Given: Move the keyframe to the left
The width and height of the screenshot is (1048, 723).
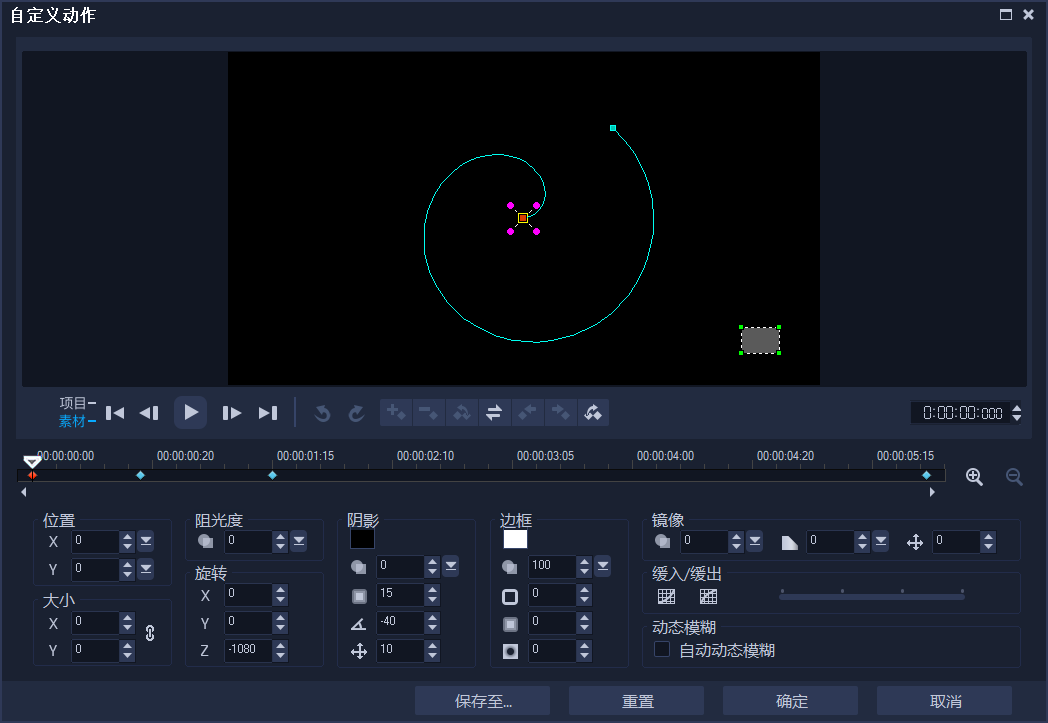Looking at the screenshot, I should tap(527, 412).
